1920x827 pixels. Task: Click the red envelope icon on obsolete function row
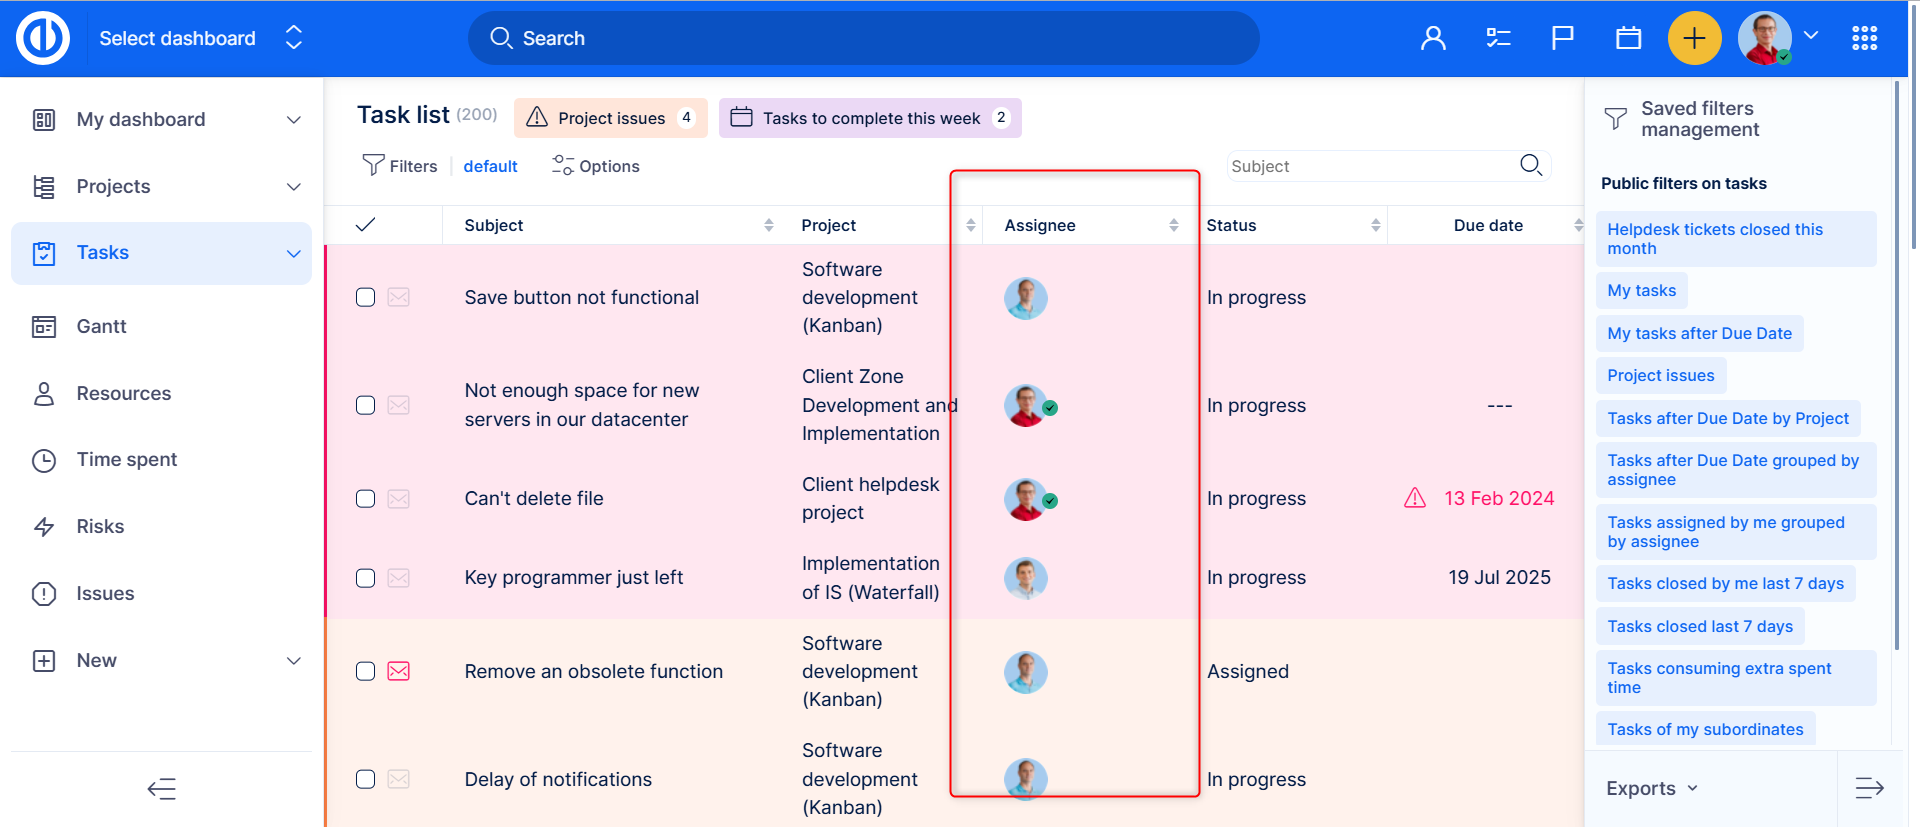pos(399,671)
